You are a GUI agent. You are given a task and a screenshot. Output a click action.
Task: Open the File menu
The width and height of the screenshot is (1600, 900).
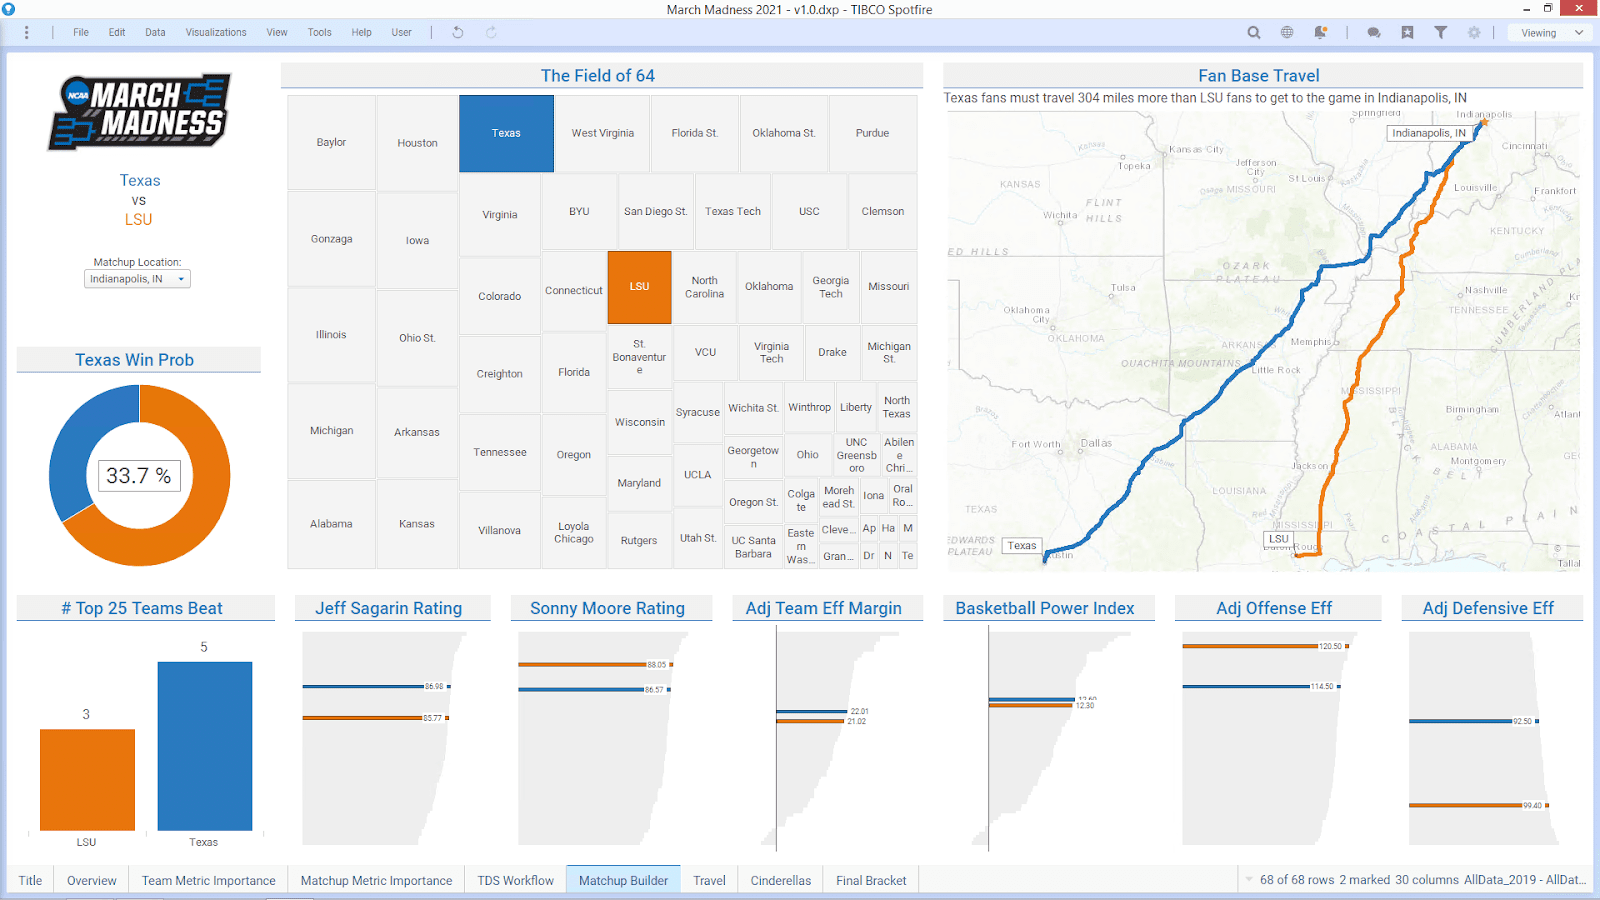pos(81,32)
